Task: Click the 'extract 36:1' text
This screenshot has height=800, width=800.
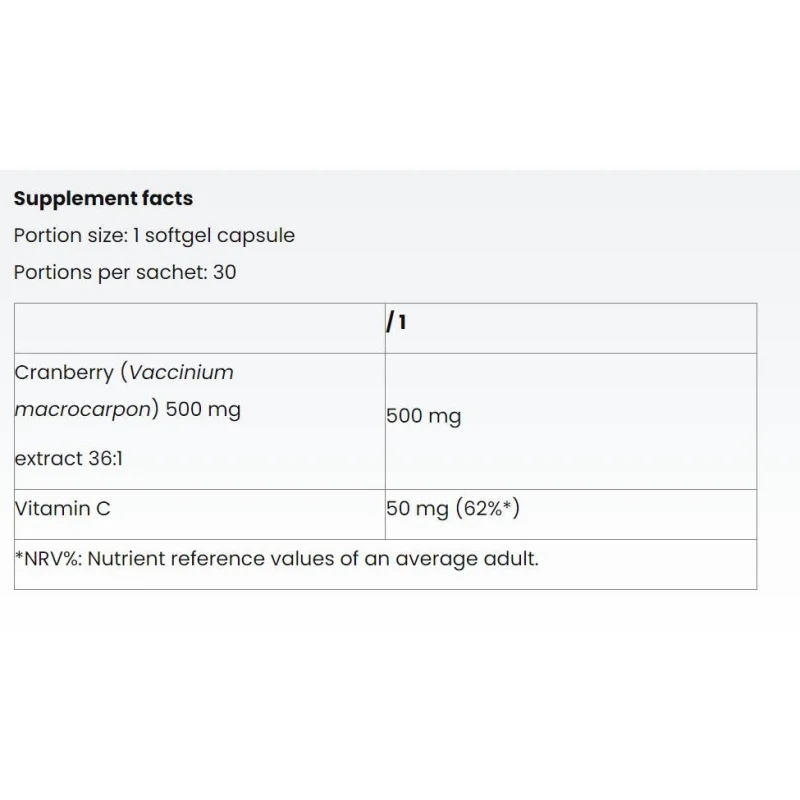Action: pos(69,458)
